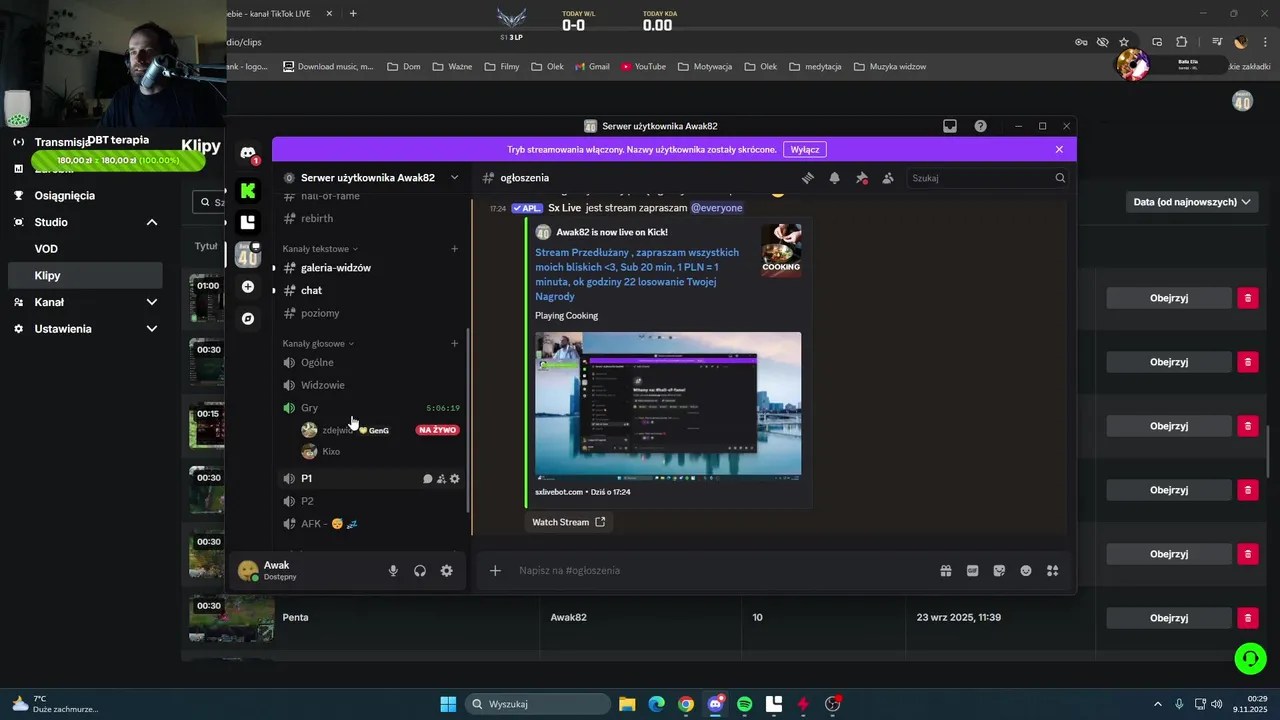Toggle member list icon in header
The width and height of the screenshot is (1280, 720).
pyautogui.click(x=888, y=178)
